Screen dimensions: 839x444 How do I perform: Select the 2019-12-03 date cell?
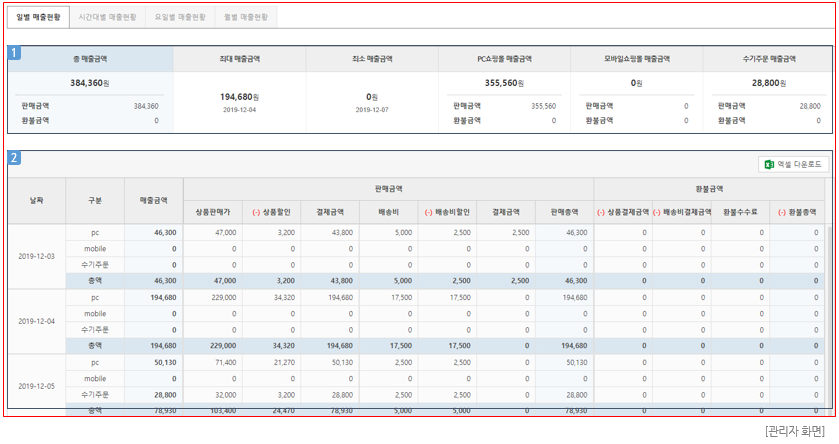click(x=37, y=256)
